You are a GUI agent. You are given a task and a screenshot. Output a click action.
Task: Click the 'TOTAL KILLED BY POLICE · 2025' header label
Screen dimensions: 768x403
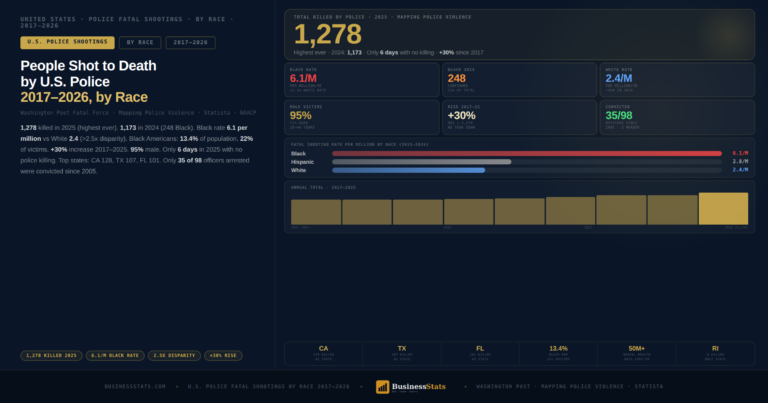pos(383,17)
